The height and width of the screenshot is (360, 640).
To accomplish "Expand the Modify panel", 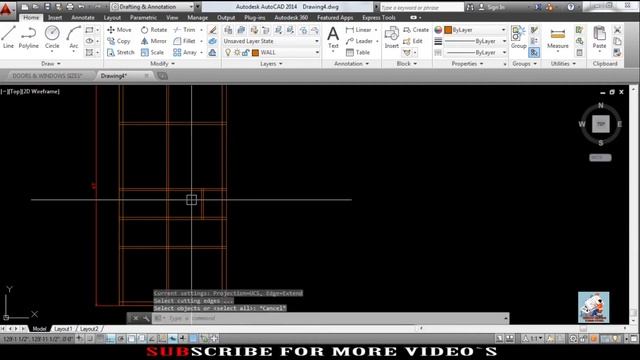I will [162, 64].
